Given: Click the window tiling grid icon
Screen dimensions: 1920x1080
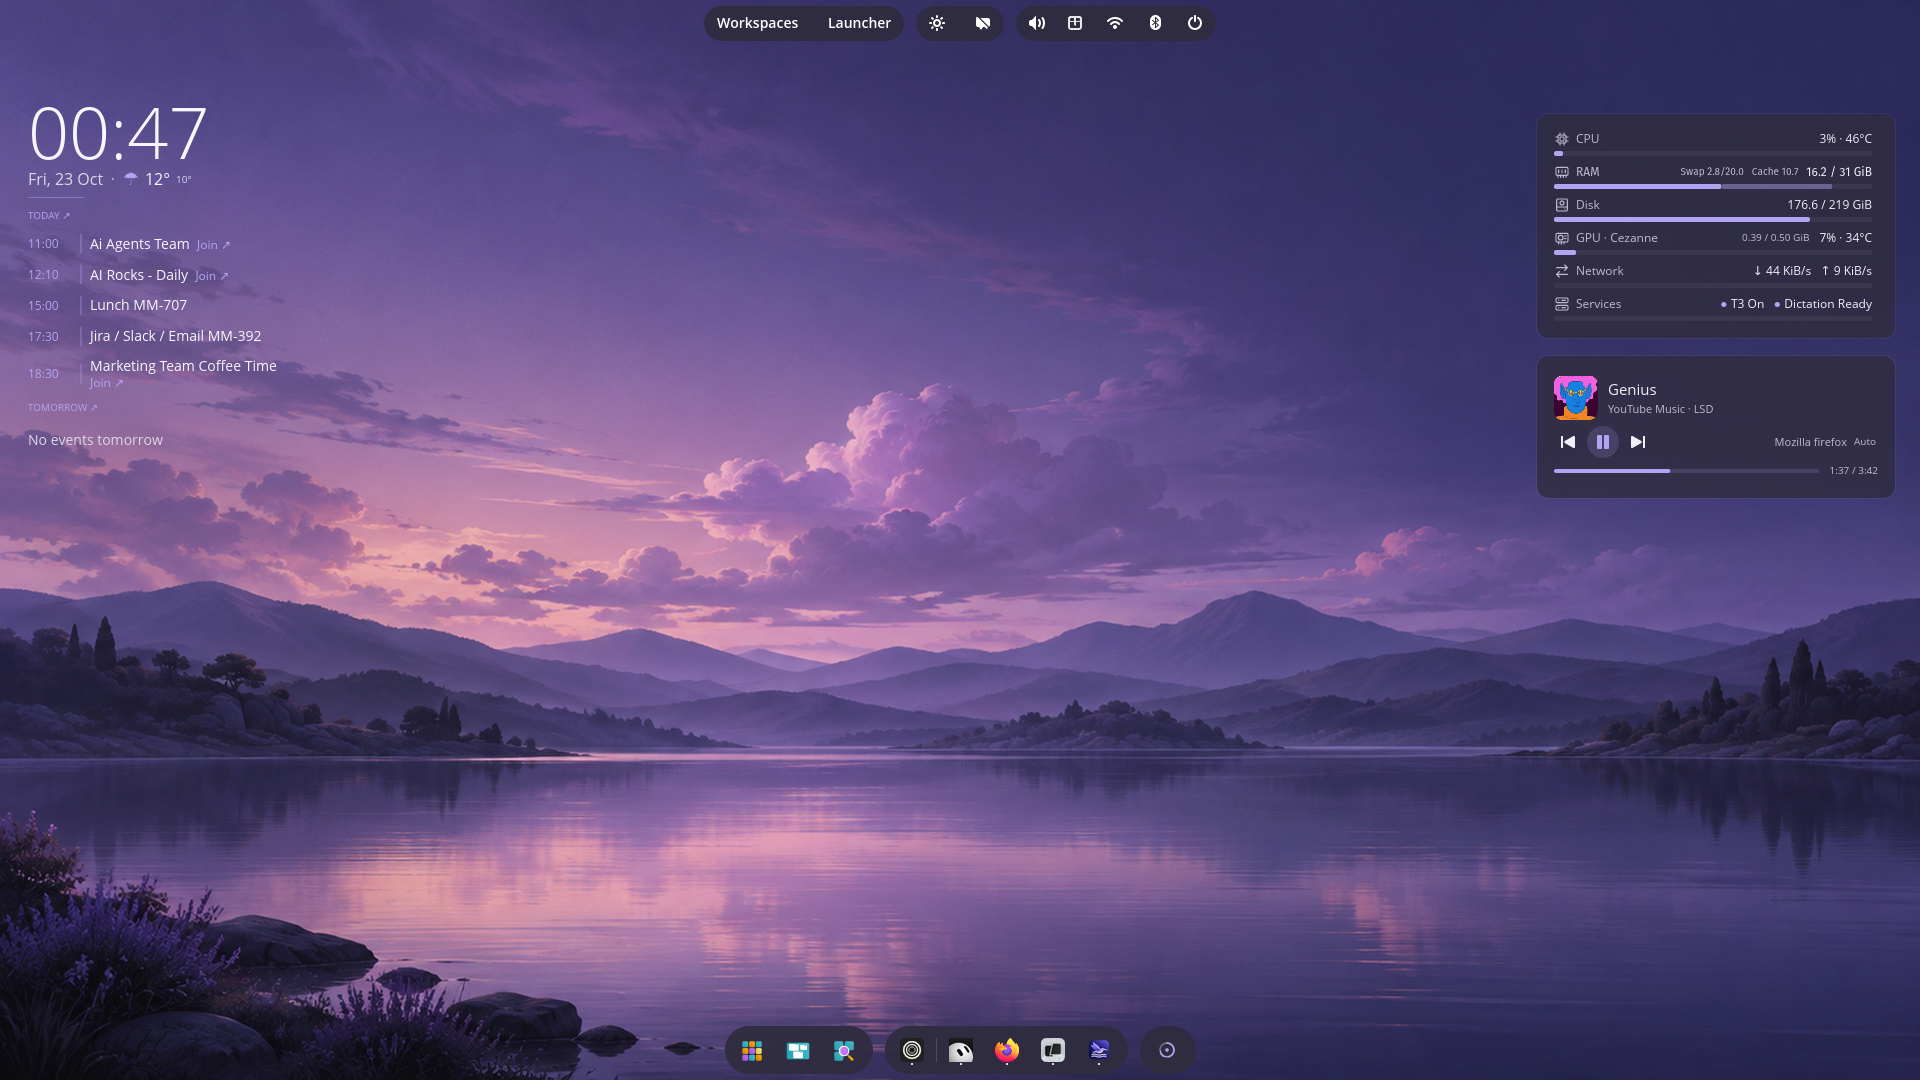Looking at the screenshot, I should 1075,23.
